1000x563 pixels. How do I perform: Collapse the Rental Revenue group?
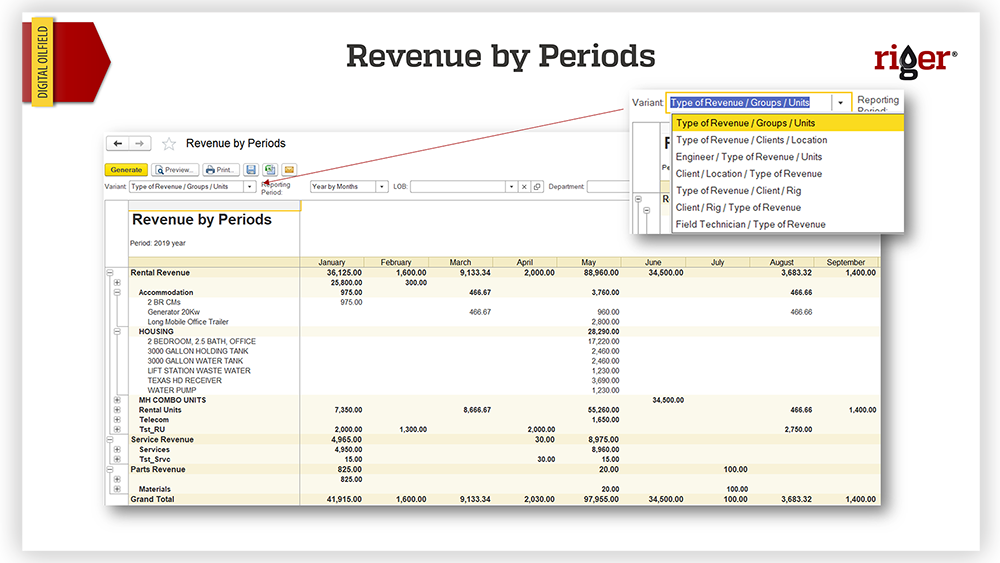pos(109,273)
